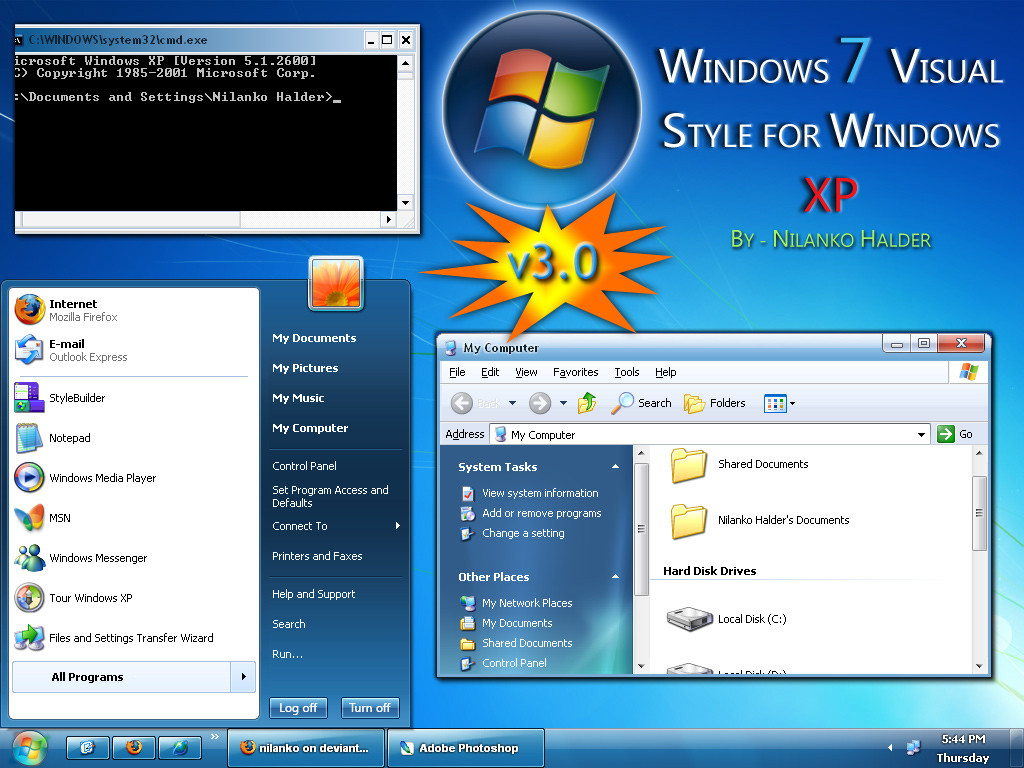The image size is (1024, 768).
Task: Toggle the Folders pane button
Action: [715, 403]
